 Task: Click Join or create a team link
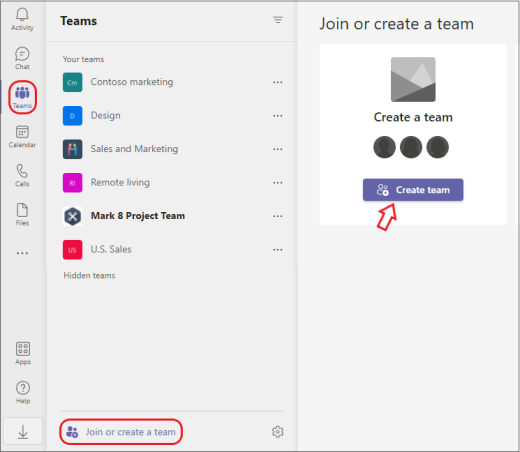pos(130,432)
